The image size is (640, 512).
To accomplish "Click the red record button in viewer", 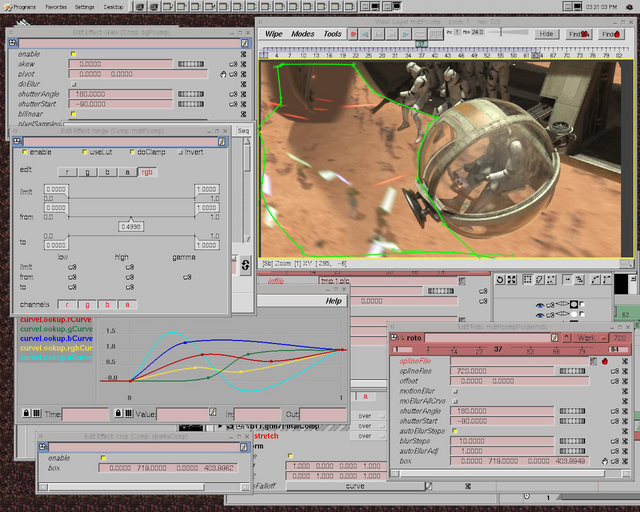I will click(354, 34).
